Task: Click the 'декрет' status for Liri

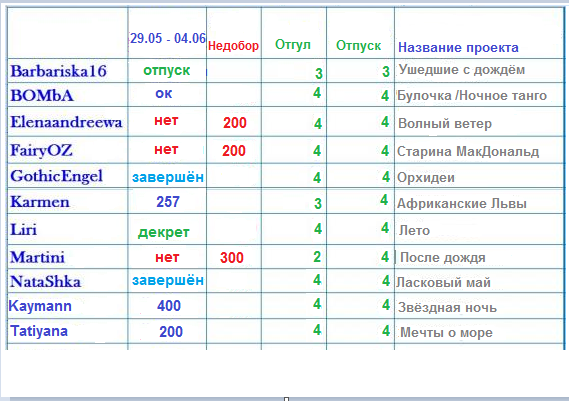Action: click(164, 232)
